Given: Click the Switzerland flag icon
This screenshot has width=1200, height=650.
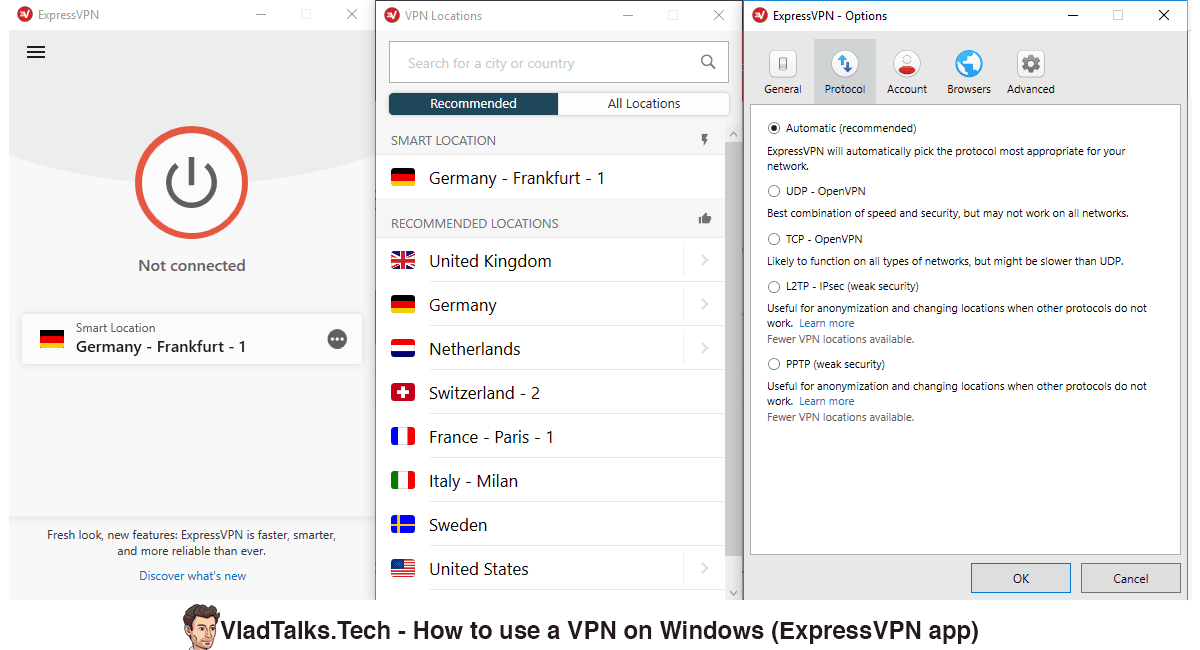Looking at the screenshot, I should tap(403, 393).
